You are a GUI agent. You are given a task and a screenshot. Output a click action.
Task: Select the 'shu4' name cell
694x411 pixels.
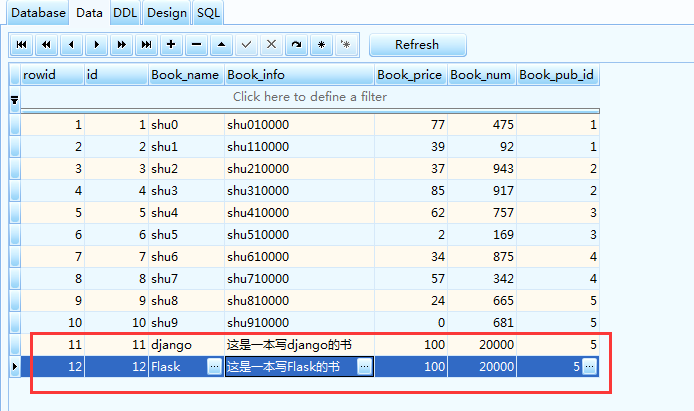point(186,213)
